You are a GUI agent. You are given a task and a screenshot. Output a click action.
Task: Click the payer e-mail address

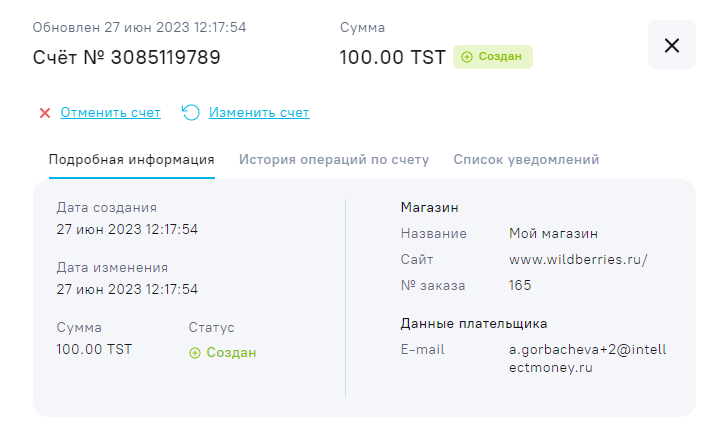tap(586, 359)
